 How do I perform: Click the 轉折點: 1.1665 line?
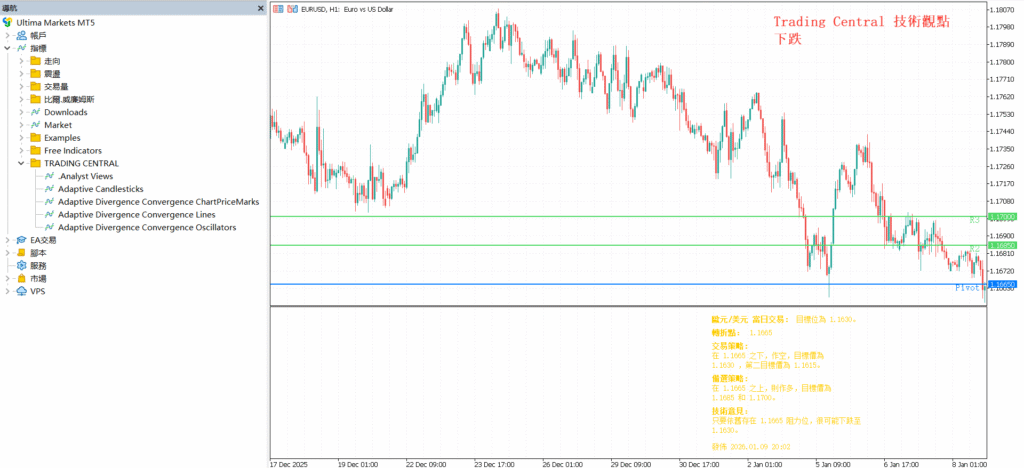pyautogui.click(x=742, y=333)
